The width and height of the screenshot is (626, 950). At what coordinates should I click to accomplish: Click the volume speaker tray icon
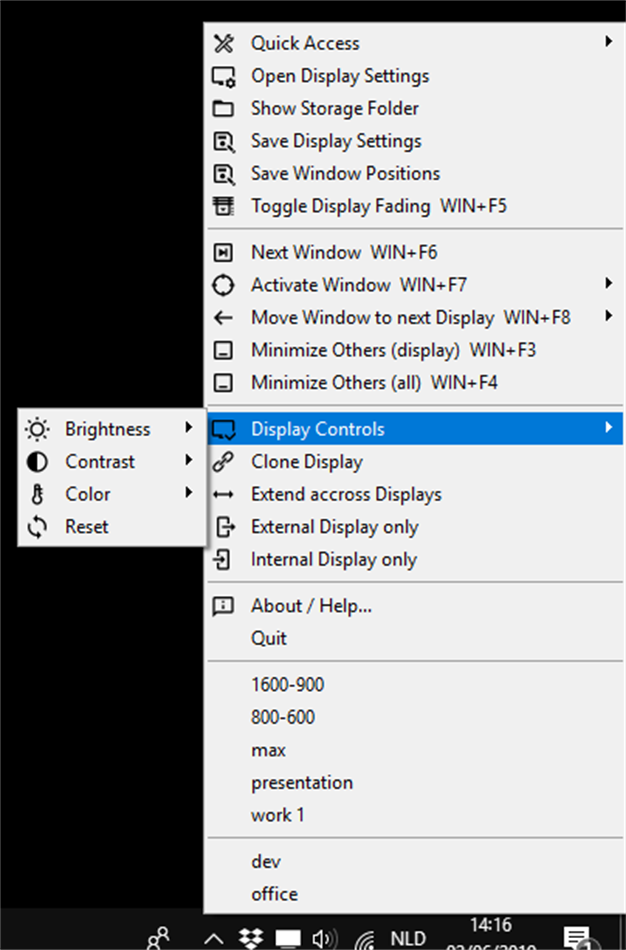coord(325,939)
